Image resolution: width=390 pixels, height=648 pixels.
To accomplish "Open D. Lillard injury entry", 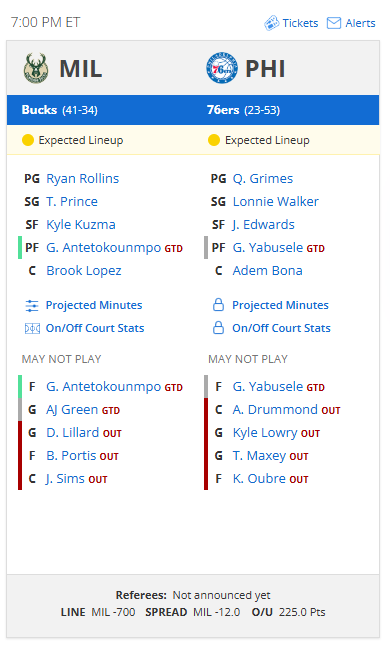I will [x=72, y=433].
